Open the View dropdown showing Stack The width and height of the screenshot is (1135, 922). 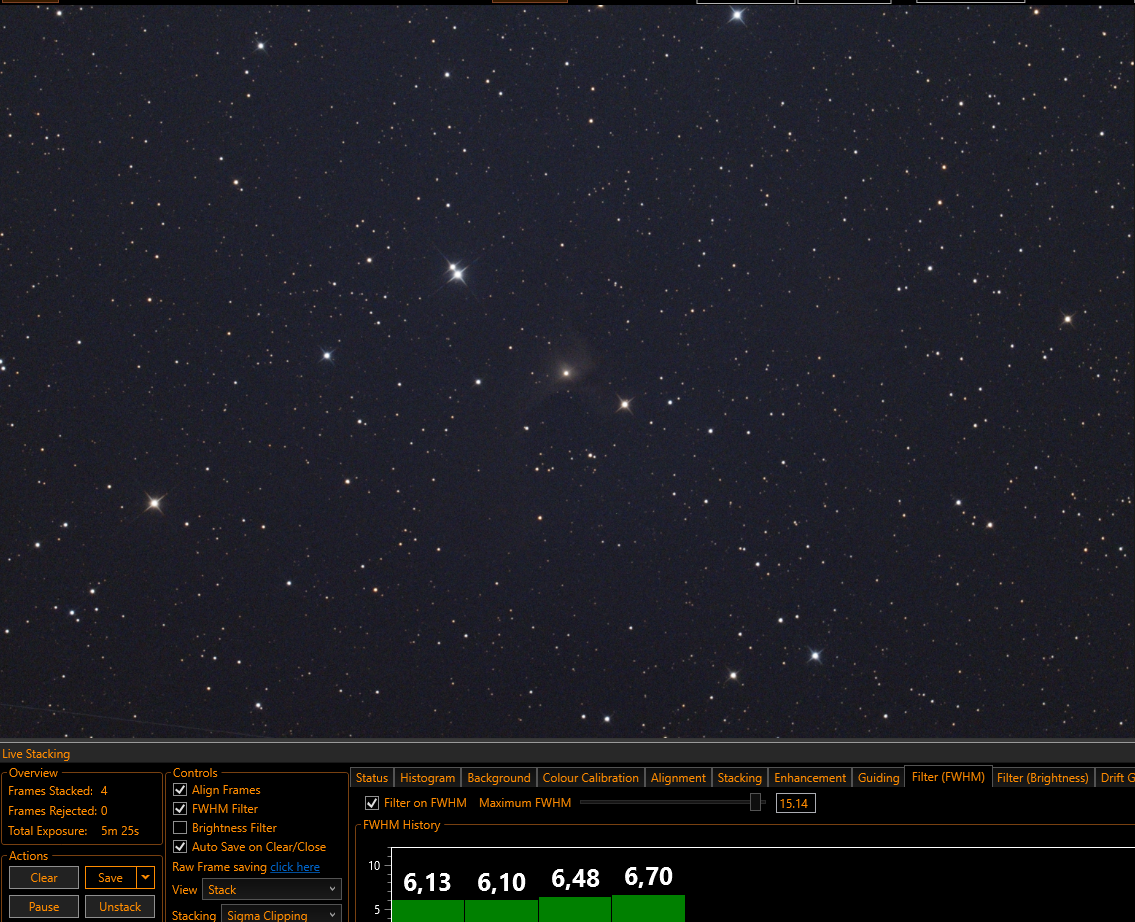tap(271, 889)
